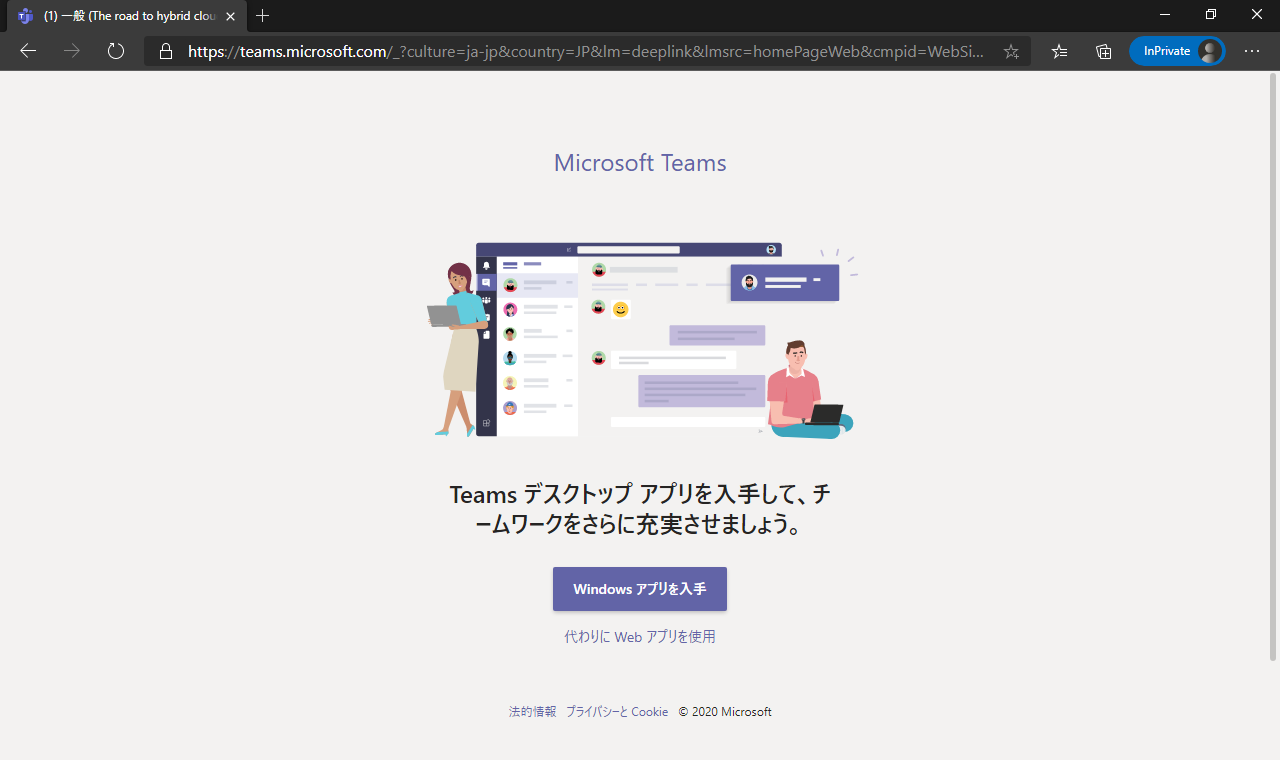Click the grayed Forward arrow
The image size is (1280, 760).
click(72, 51)
